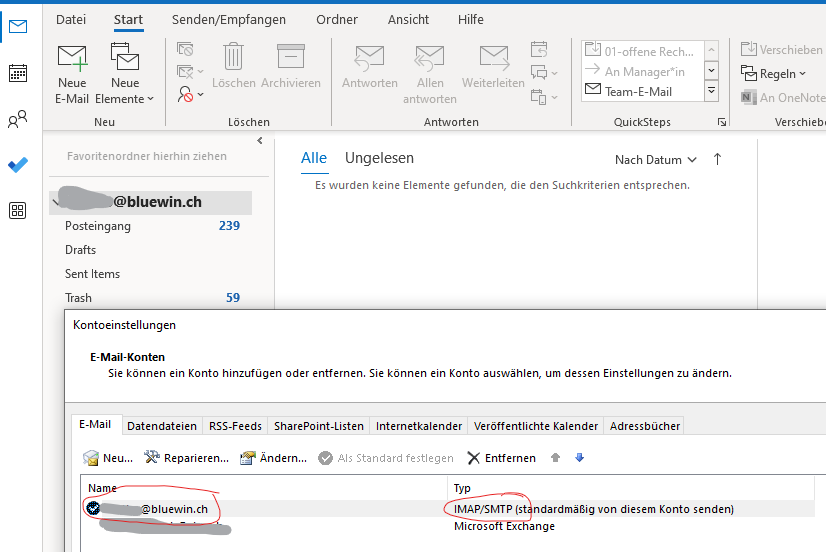Open the Calendar view in sidebar

pyautogui.click(x=17, y=73)
